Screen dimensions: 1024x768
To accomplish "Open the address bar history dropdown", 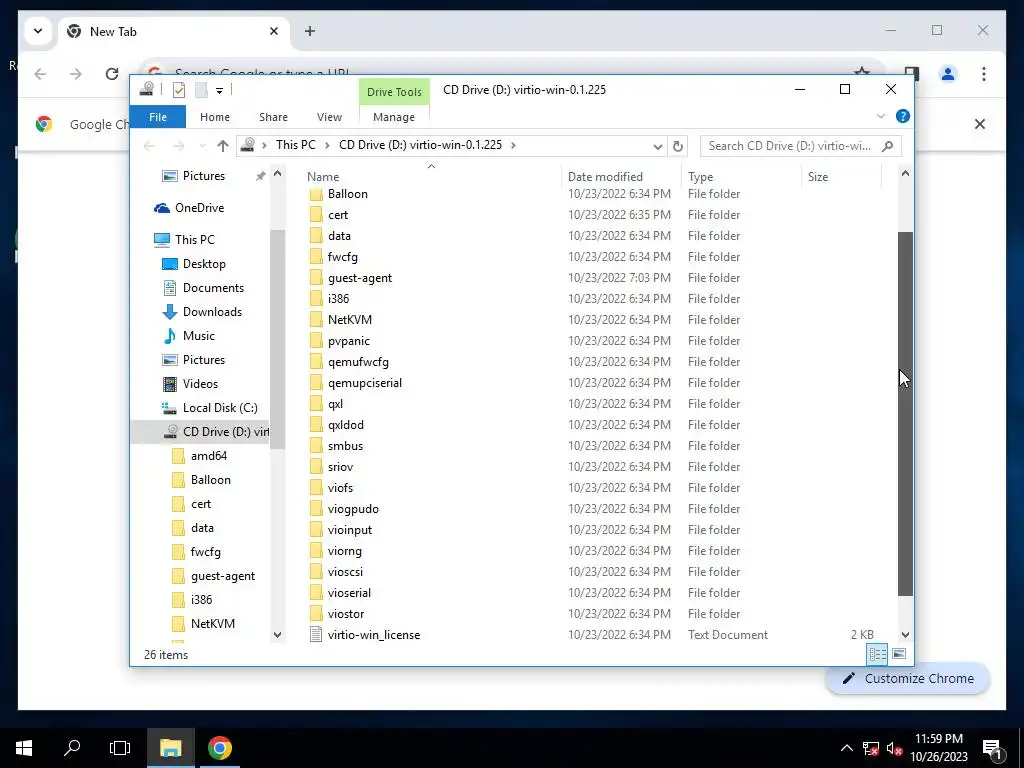I will [x=658, y=146].
